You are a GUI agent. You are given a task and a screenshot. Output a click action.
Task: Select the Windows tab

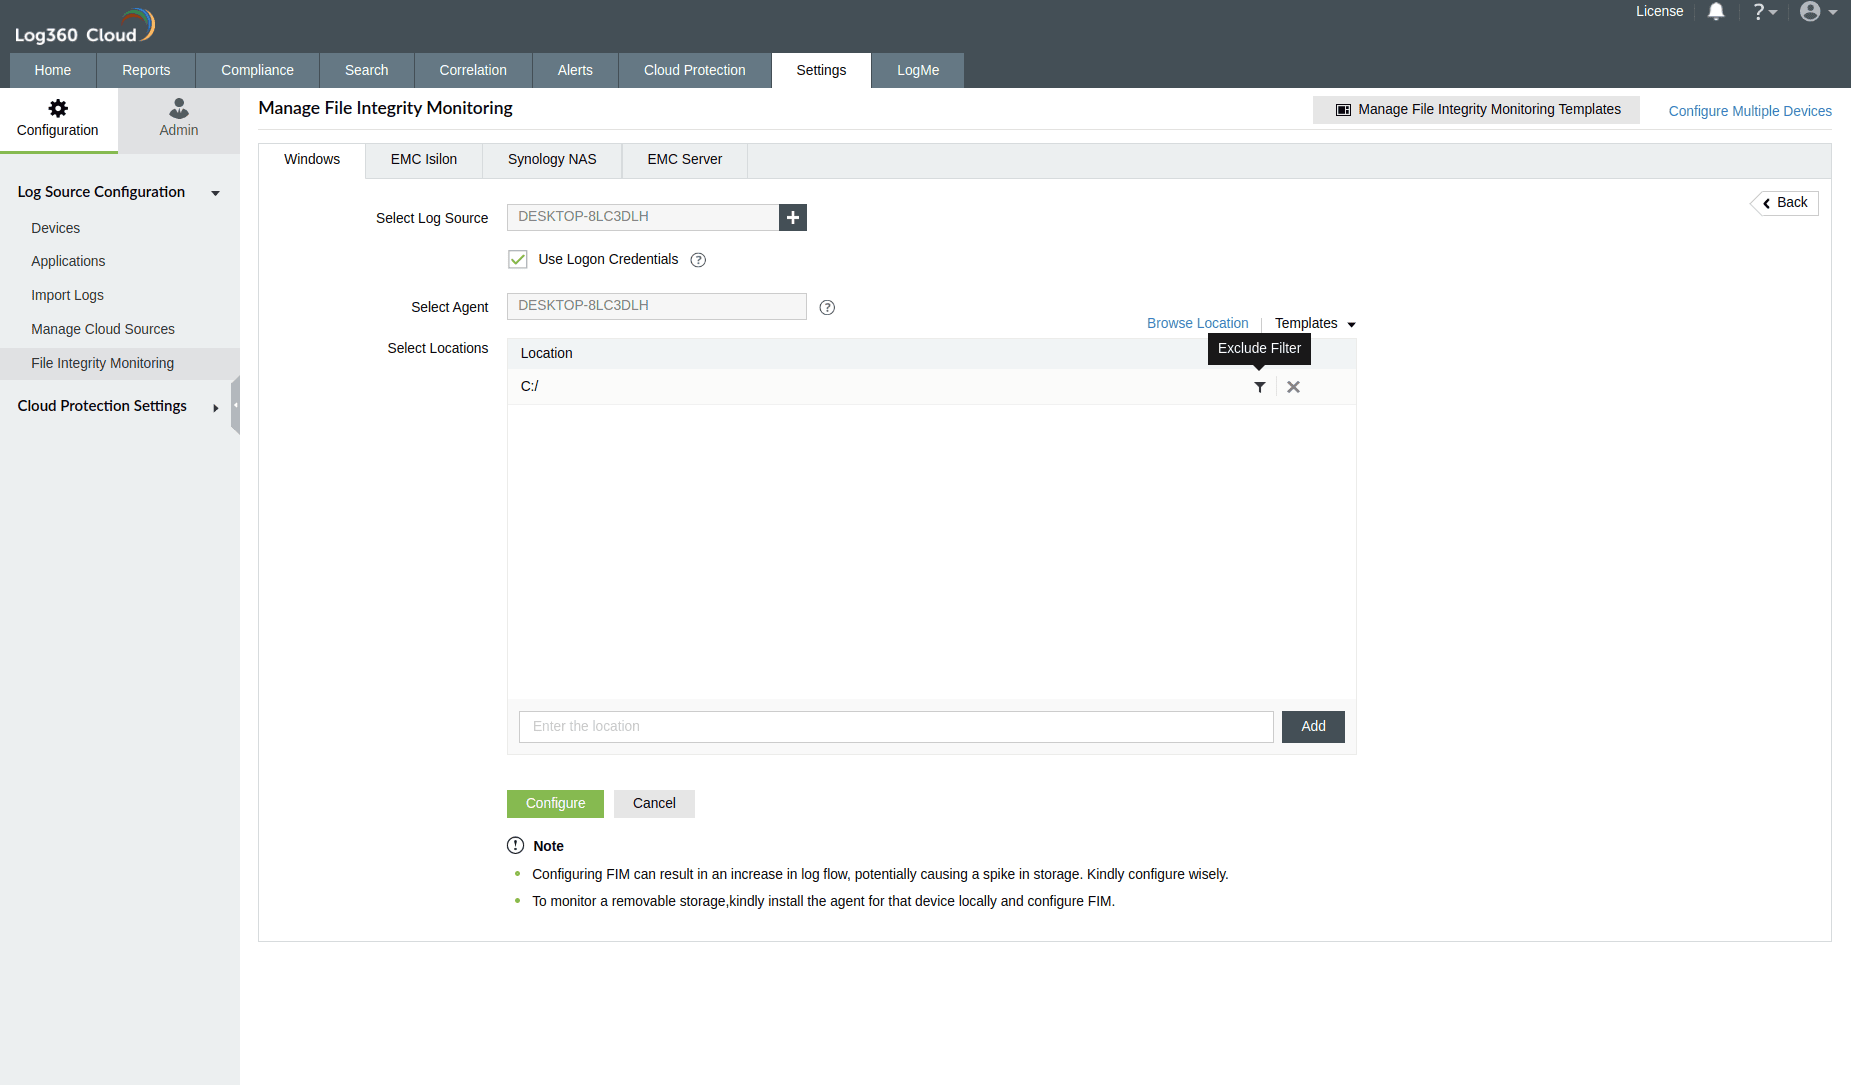(x=312, y=160)
